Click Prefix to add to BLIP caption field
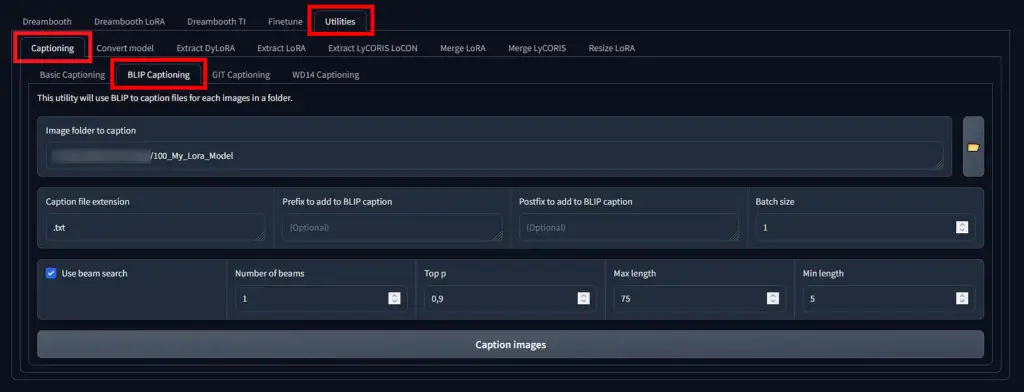The width and height of the screenshot is (1024, 392). pyautogui.click(x=392, y=227)
